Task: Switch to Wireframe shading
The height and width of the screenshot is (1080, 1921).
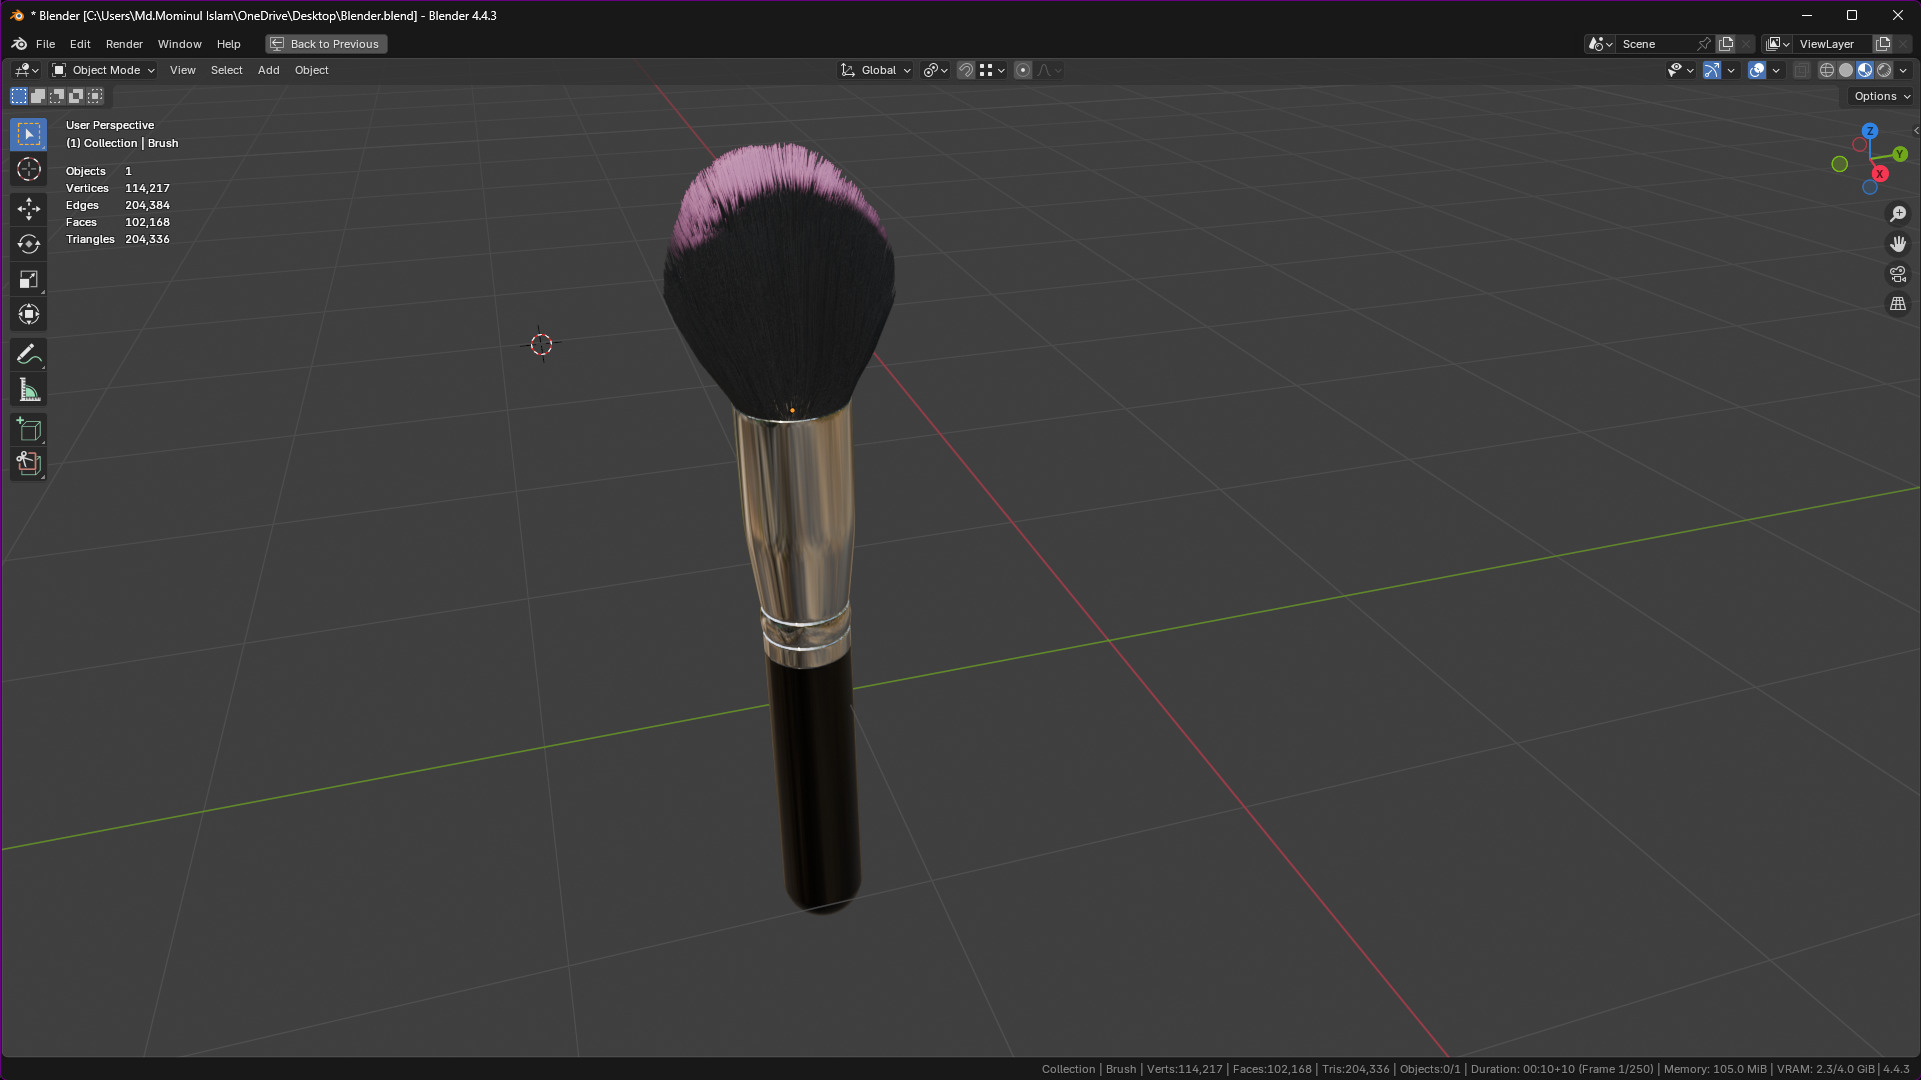Action: click(x=1827, y=70)
